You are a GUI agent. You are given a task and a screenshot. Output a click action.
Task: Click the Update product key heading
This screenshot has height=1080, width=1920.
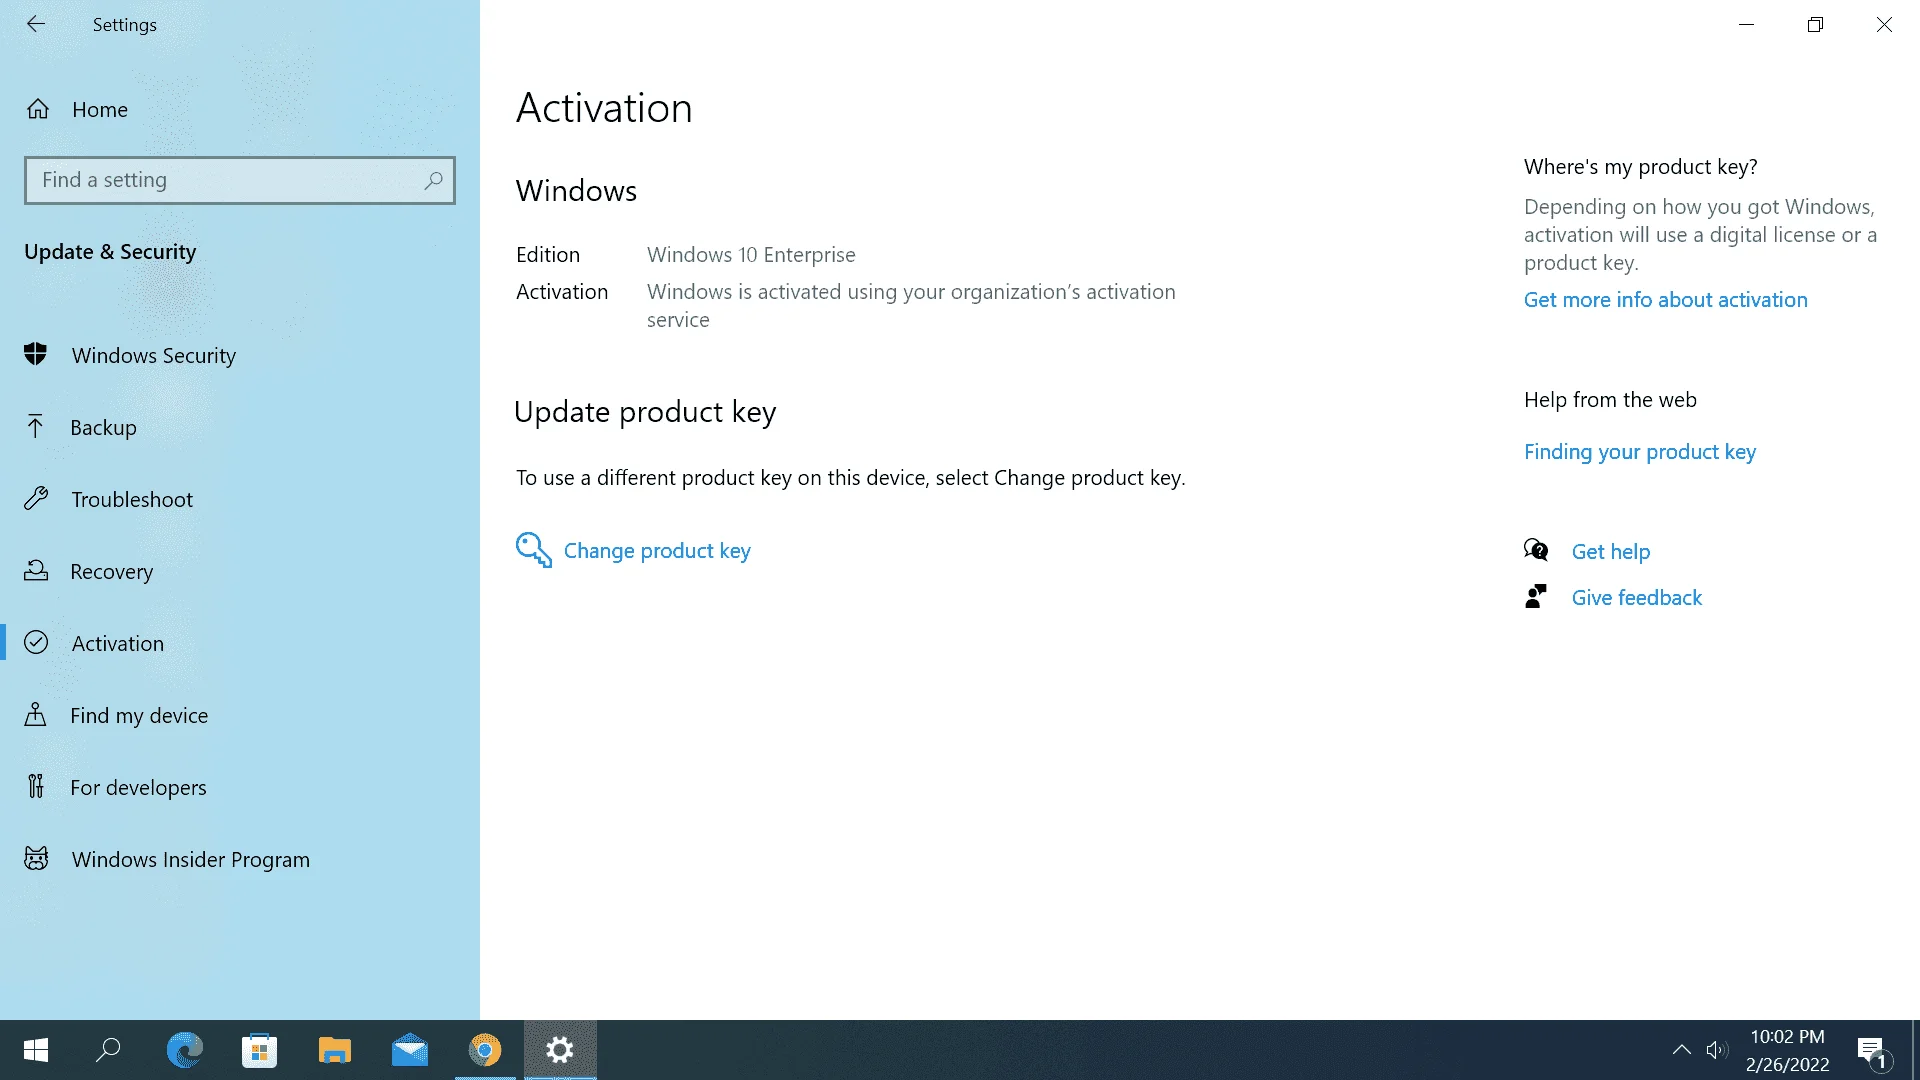coord(645,412)
